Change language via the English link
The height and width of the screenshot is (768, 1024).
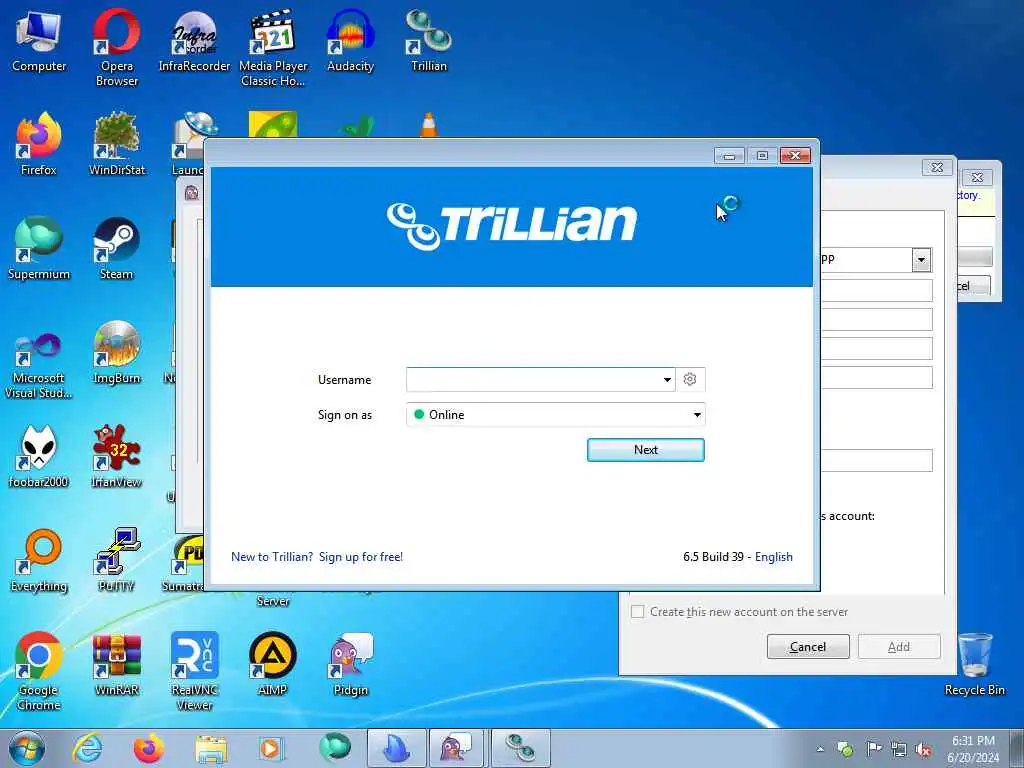[774, 557]
